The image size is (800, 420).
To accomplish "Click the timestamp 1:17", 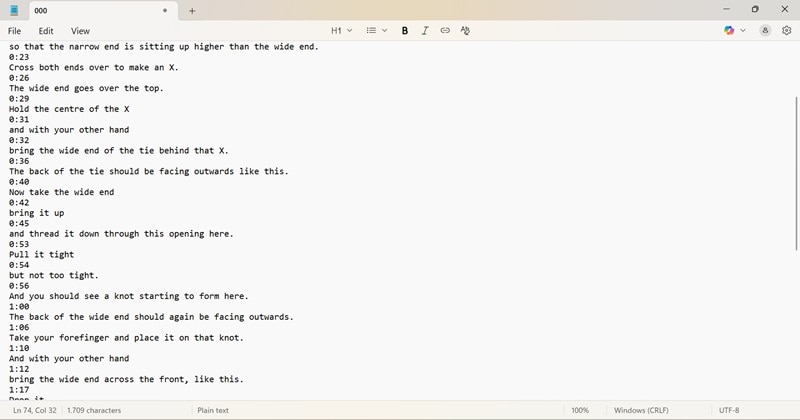I will pos(19,390).
